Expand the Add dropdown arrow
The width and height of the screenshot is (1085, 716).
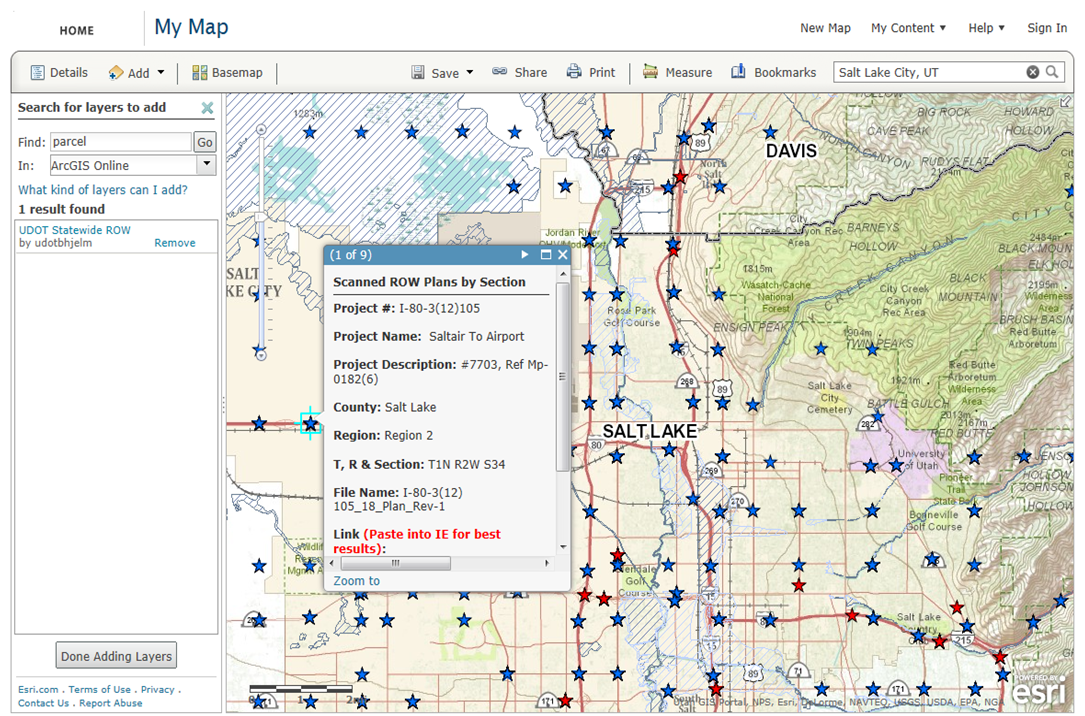[161, 72]
